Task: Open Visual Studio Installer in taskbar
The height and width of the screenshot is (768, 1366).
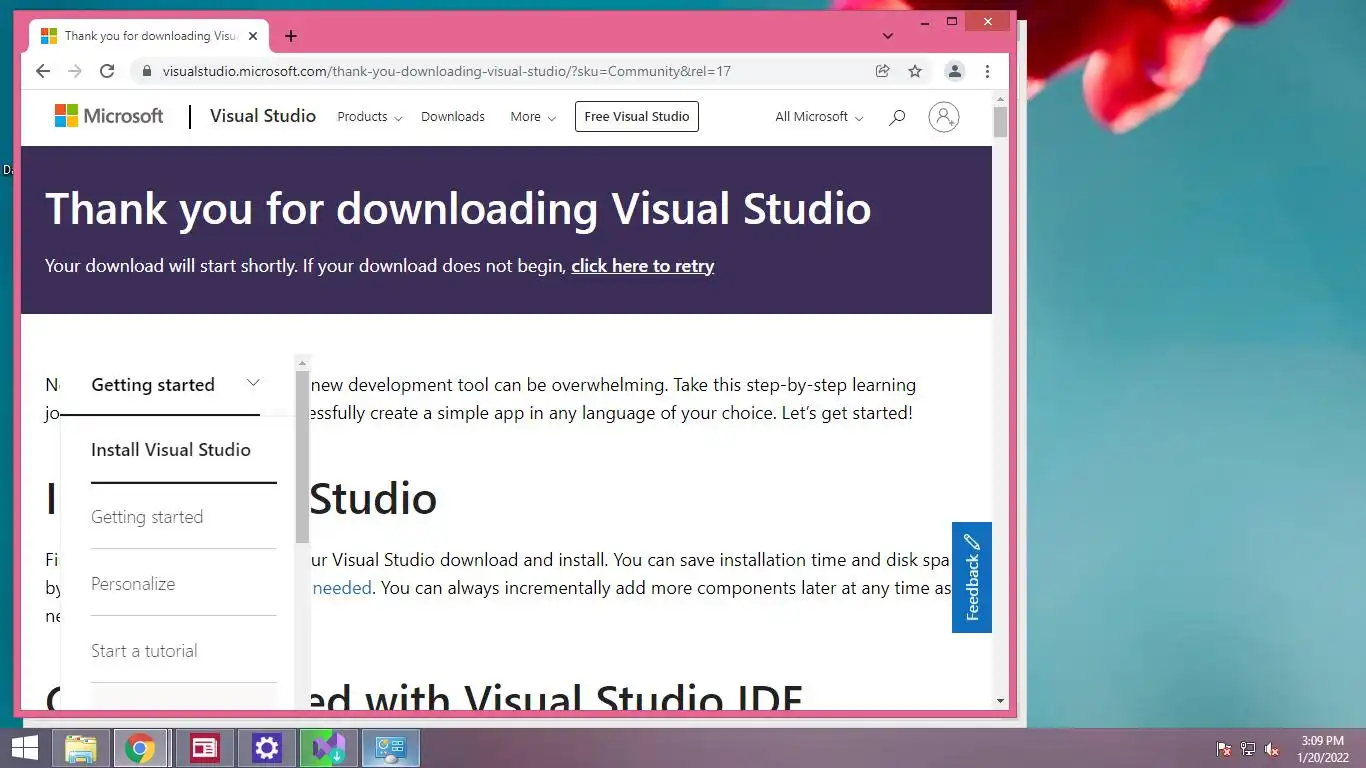Action: pyautogui.click(x=328, y=748)
